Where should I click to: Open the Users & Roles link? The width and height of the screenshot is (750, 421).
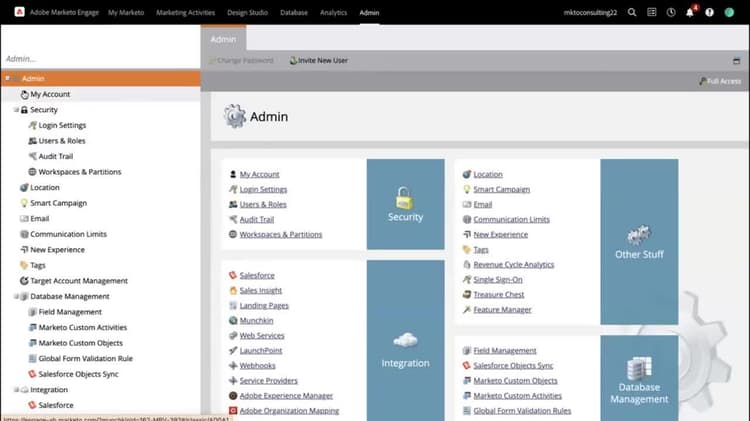pos(263,204)
